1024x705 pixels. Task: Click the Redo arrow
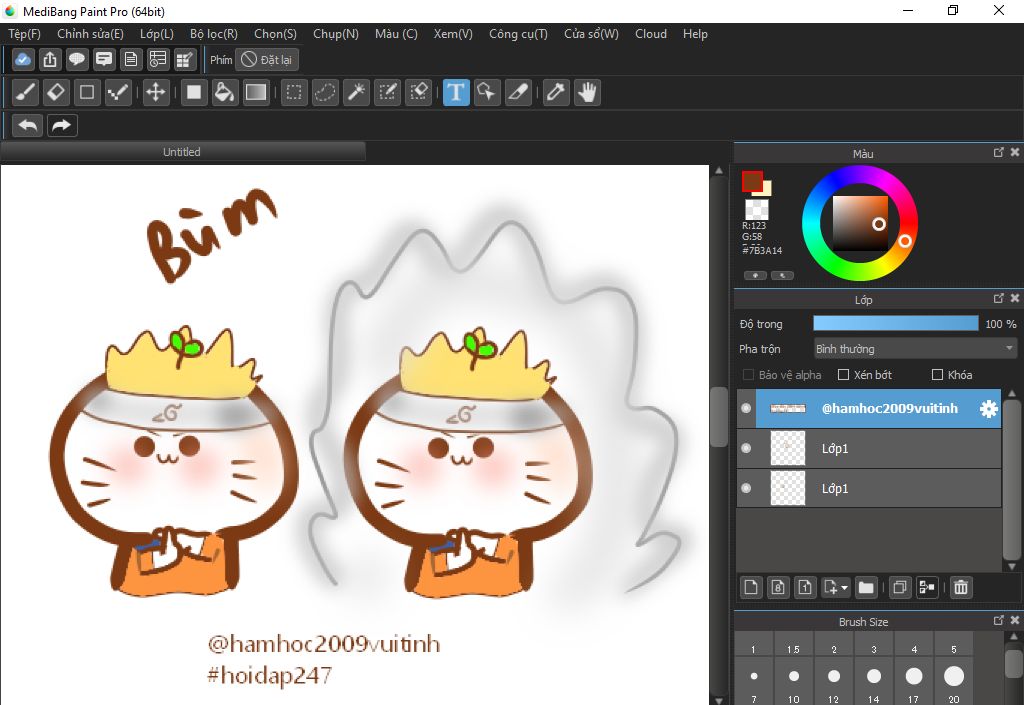62,125
